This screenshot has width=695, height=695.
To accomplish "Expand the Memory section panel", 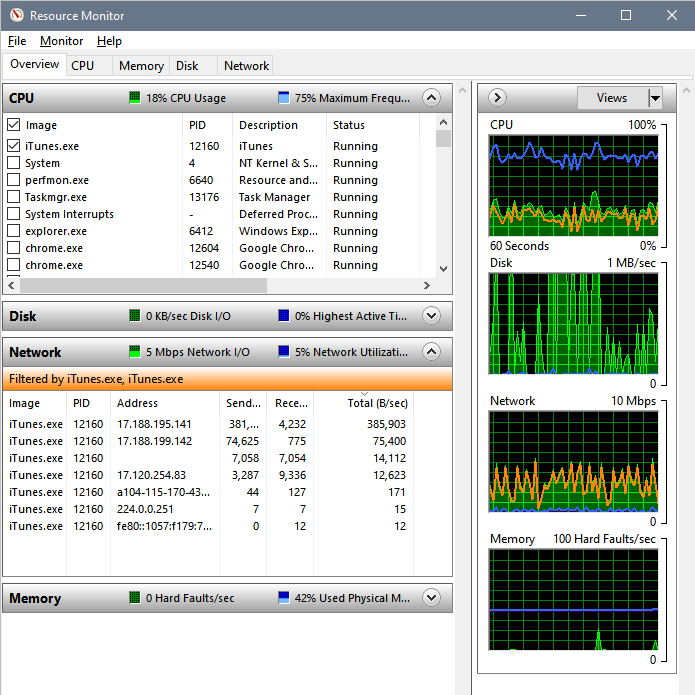I will tap(431, 598).
